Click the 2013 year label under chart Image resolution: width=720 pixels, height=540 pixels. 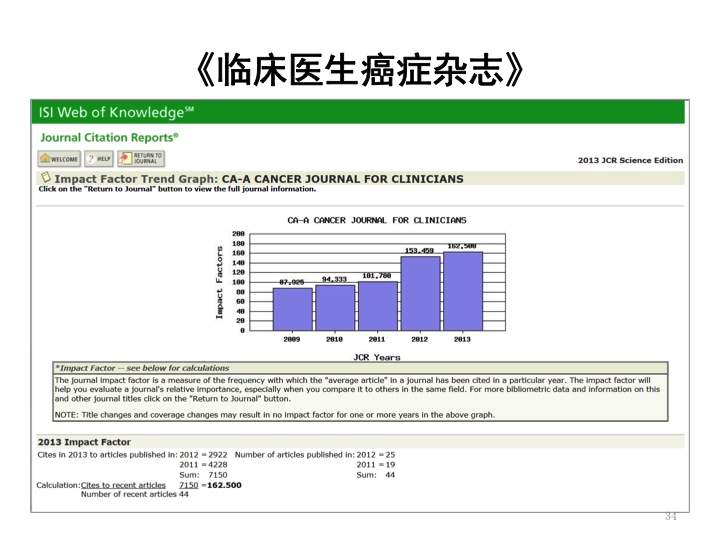pyautogui.click(x=462, y=339)
